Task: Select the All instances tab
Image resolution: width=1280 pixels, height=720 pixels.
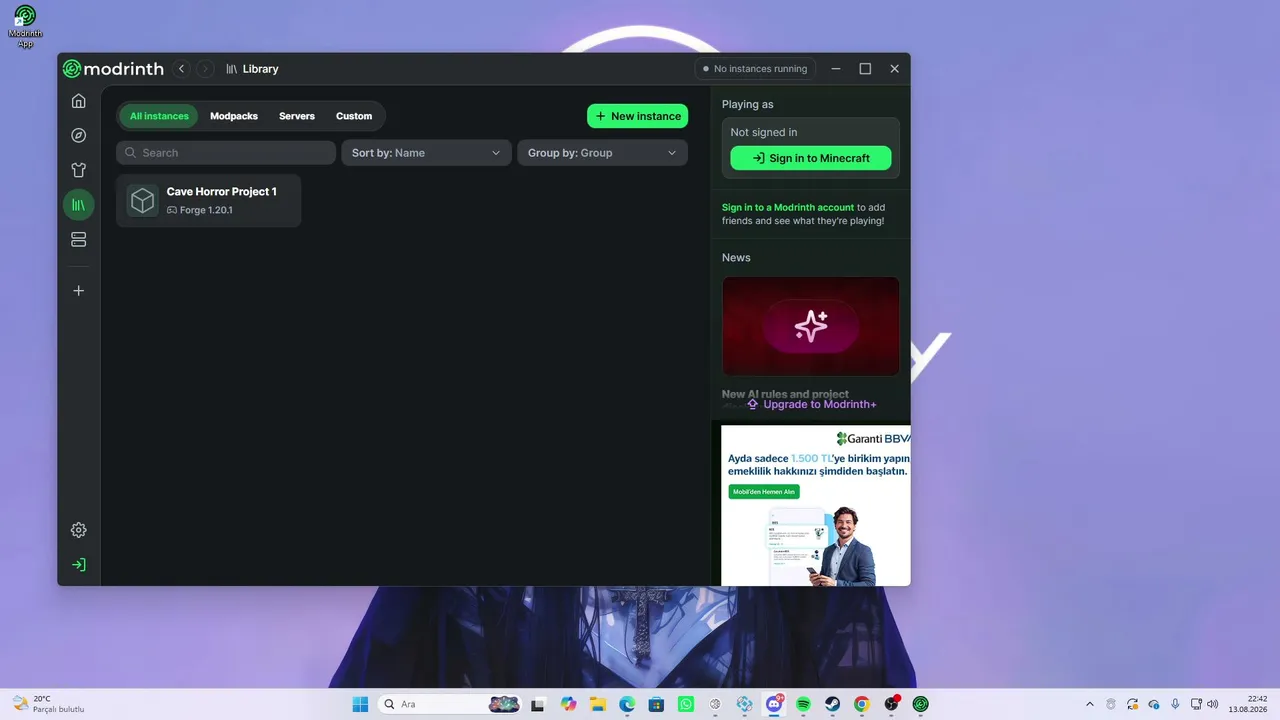Action: pyautogui.click(x=159, y=116)
